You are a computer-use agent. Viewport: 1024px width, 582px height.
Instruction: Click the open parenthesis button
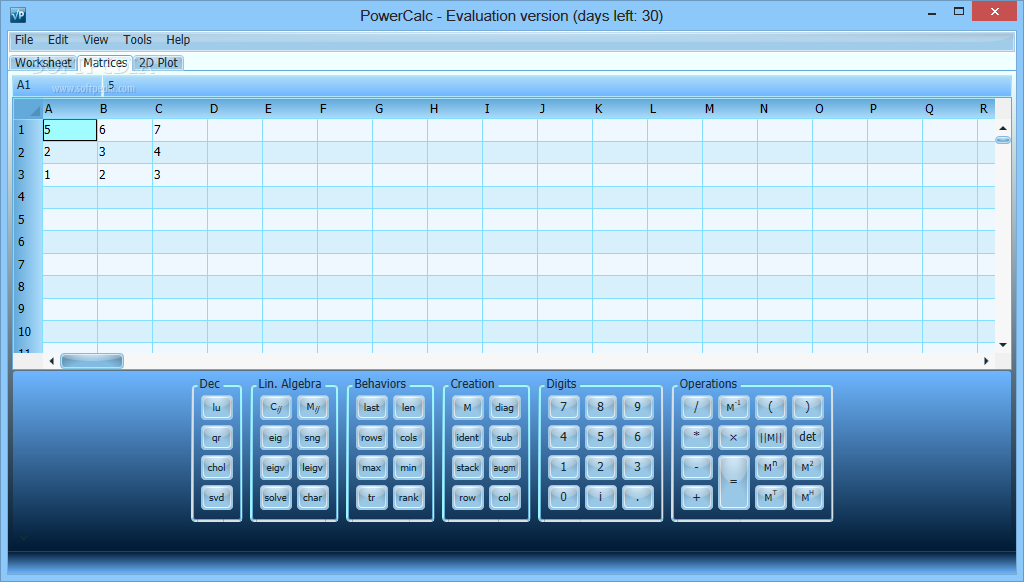tap(771, 408)
